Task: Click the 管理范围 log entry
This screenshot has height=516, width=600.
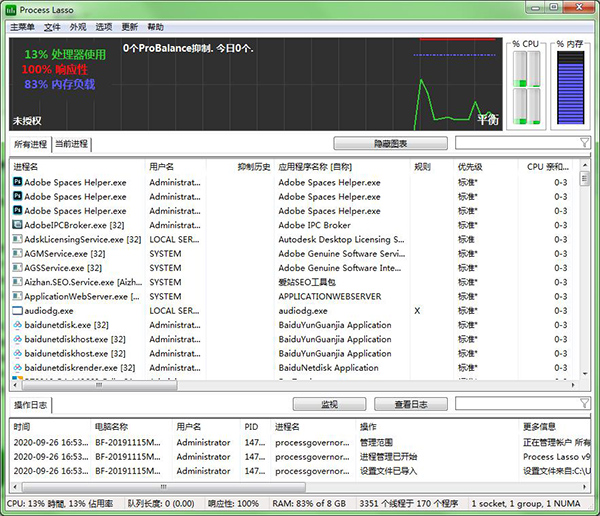Action: coord(376,442)
